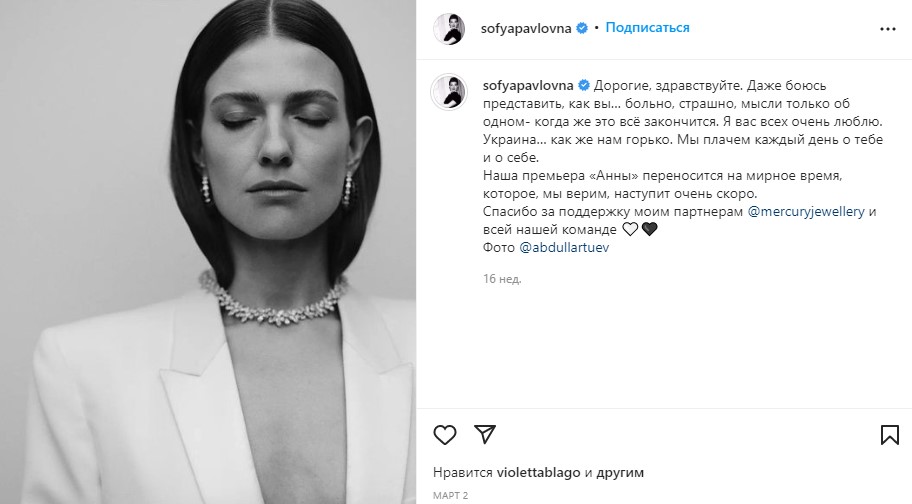912x504 pixels.
Task: Open sofyapavlovna username in caption
Action: (528, 85)
